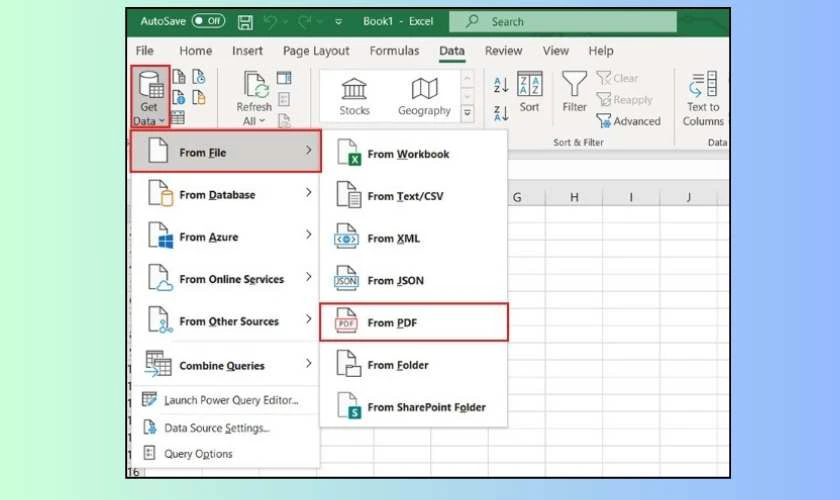The width and height of the screenshot is (840, 500).
Task: Expand From Other Sources submenu chevron
Action: pyautogui.click(x=309, y=319)
